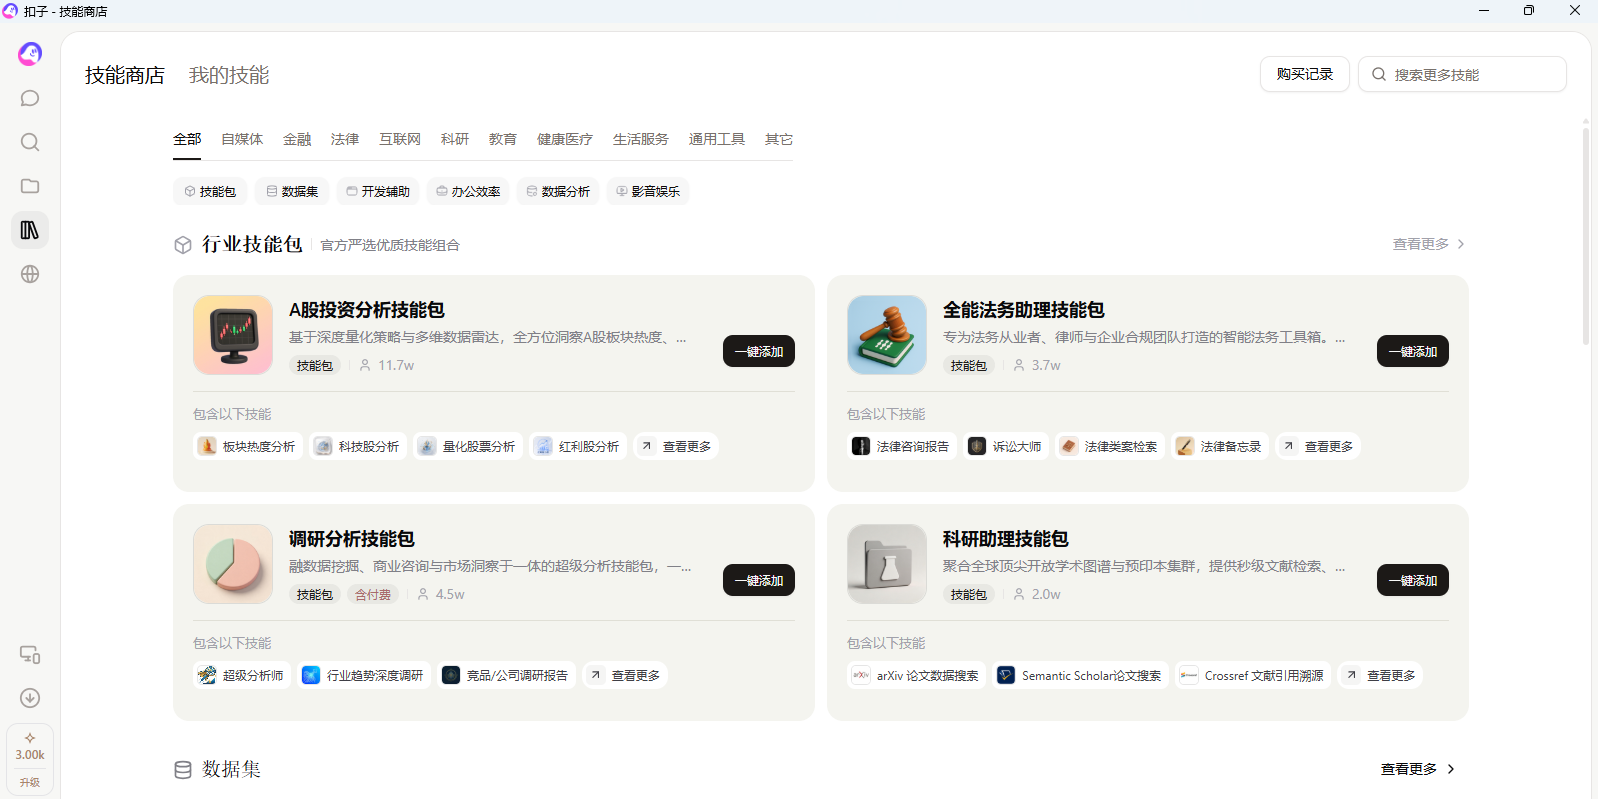Add 全能法务助理技能包 with 一键添加
Image resolution: width=1598 pixels, height=799 pixels.
point(1413,351)
